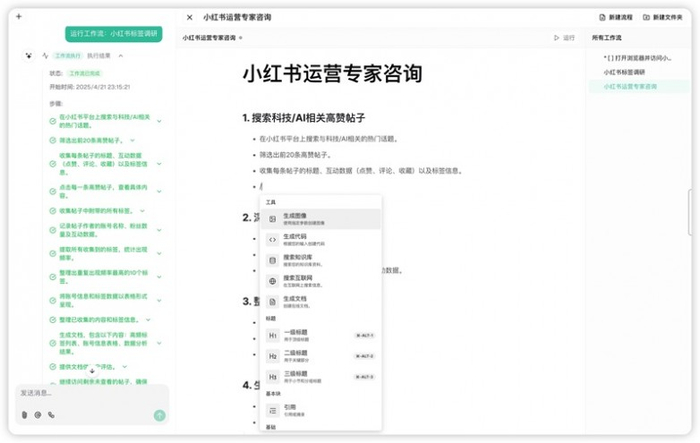This screenshot has height=443, width=700.
Task: Click the 发送消息 message input field
Action: pos(92,393)
